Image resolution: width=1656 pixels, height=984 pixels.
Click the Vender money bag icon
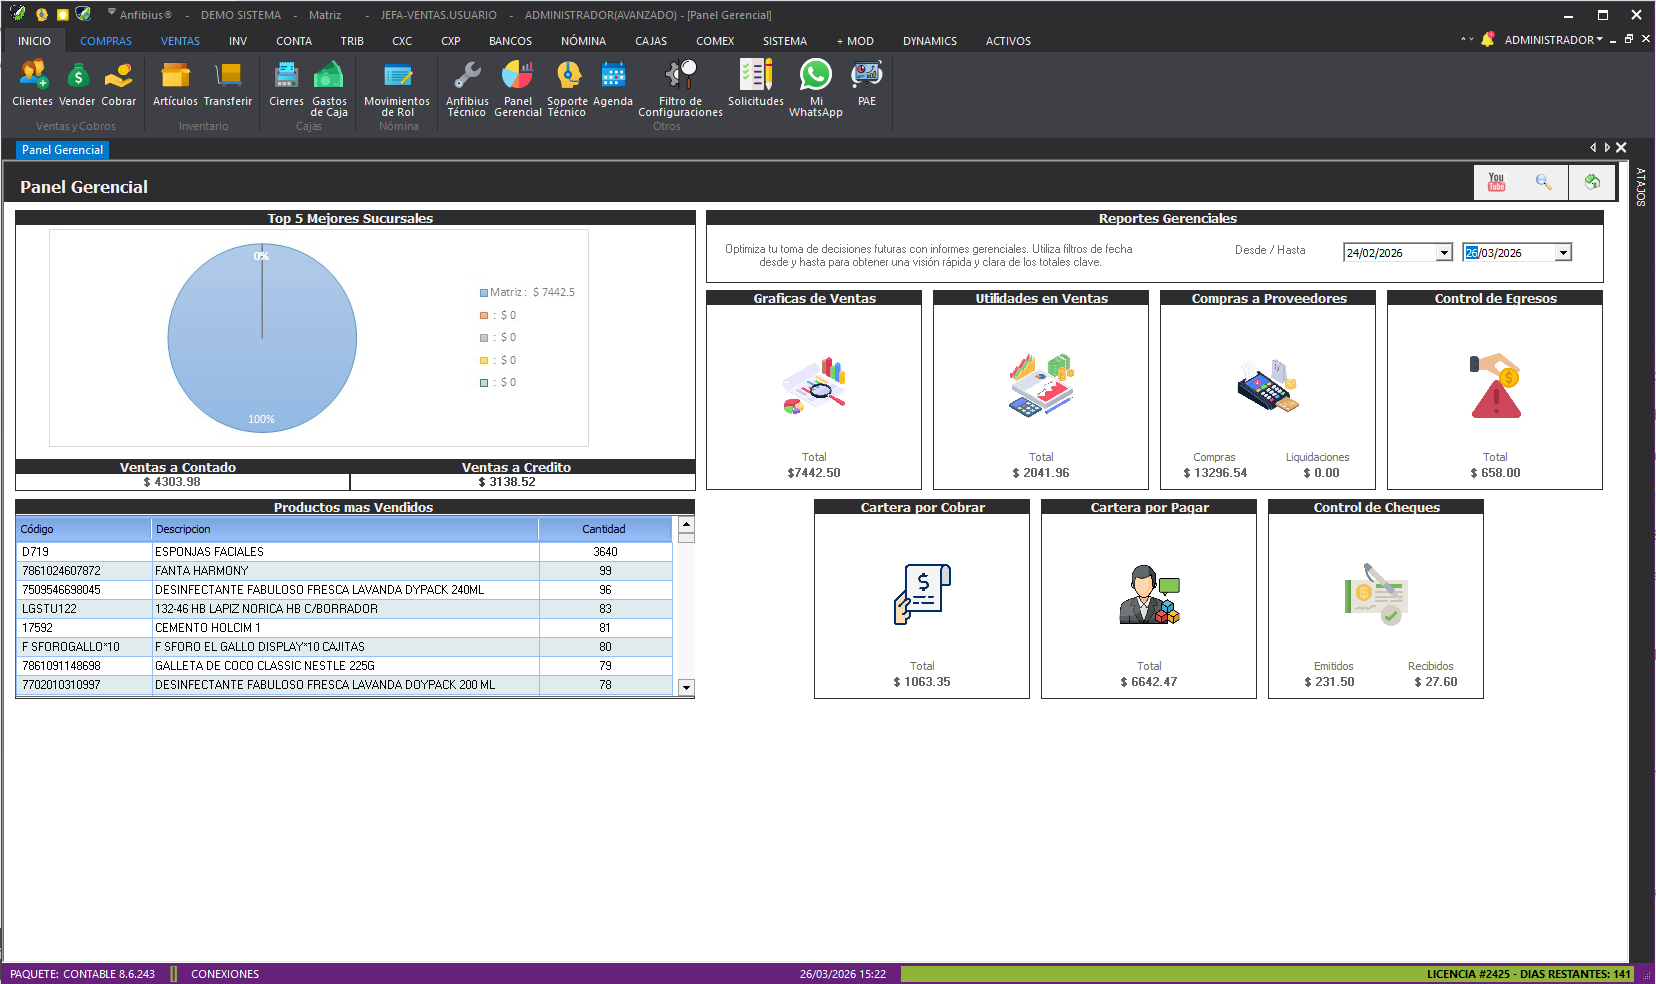pyautogui.click(x=77, y=76)
